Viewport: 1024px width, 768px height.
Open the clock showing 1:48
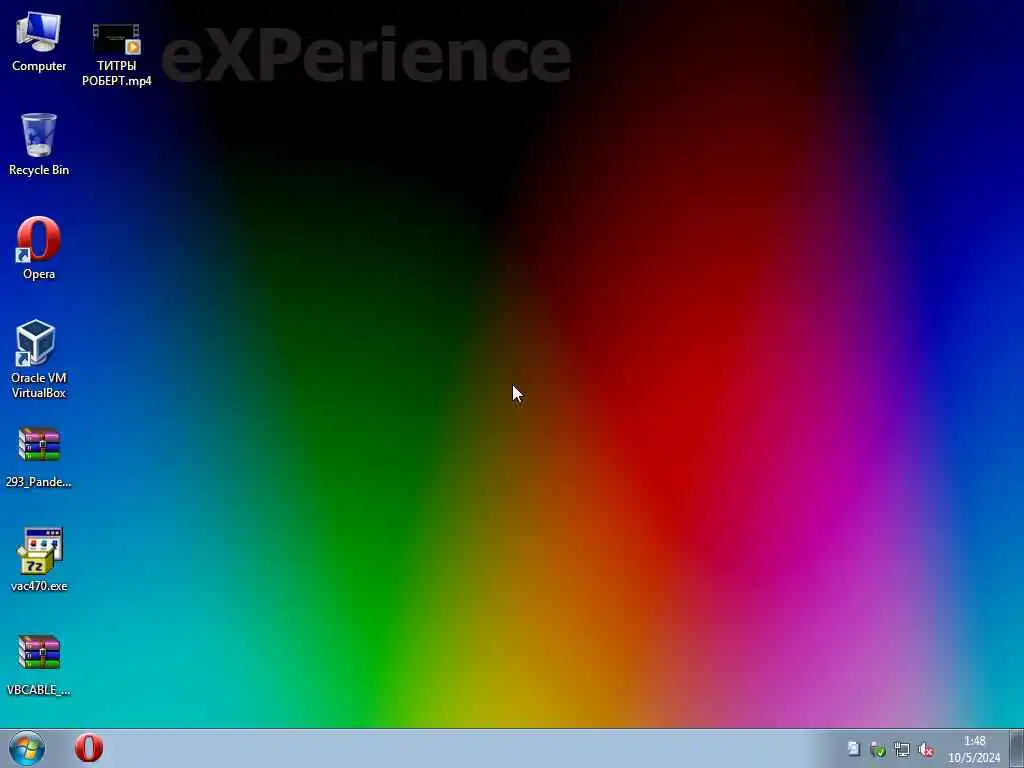coord(974,749)
